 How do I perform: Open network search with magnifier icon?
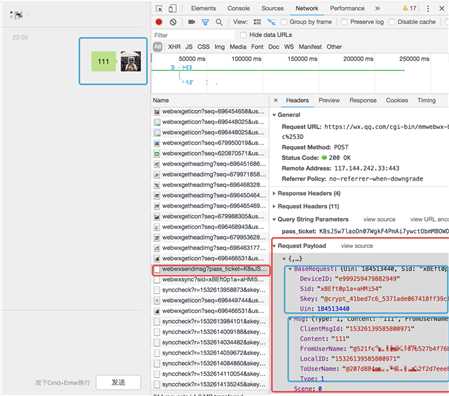click(219, 22)
